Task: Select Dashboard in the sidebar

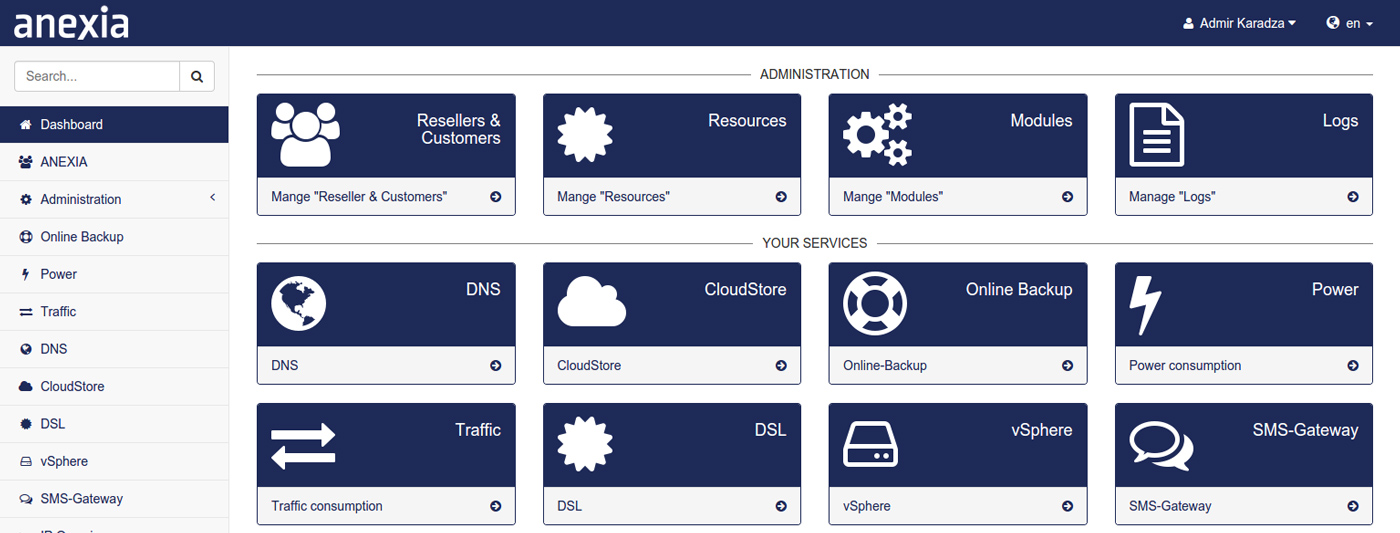Action: click(x=114, y=125)
